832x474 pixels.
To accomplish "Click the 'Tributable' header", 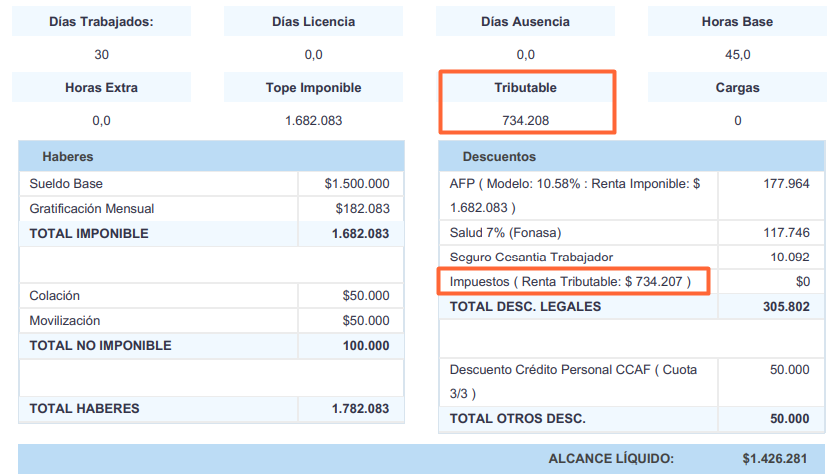I will click(525, 88).
